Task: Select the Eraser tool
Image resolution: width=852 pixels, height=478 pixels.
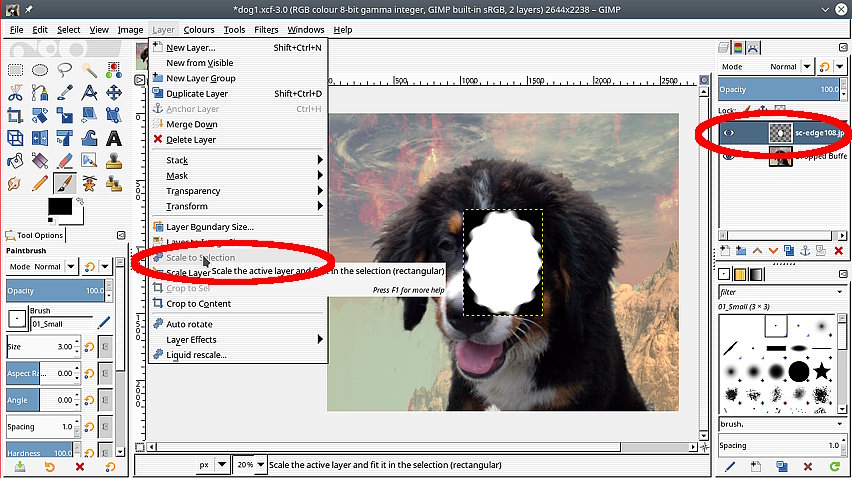Action: coord(65,161)
